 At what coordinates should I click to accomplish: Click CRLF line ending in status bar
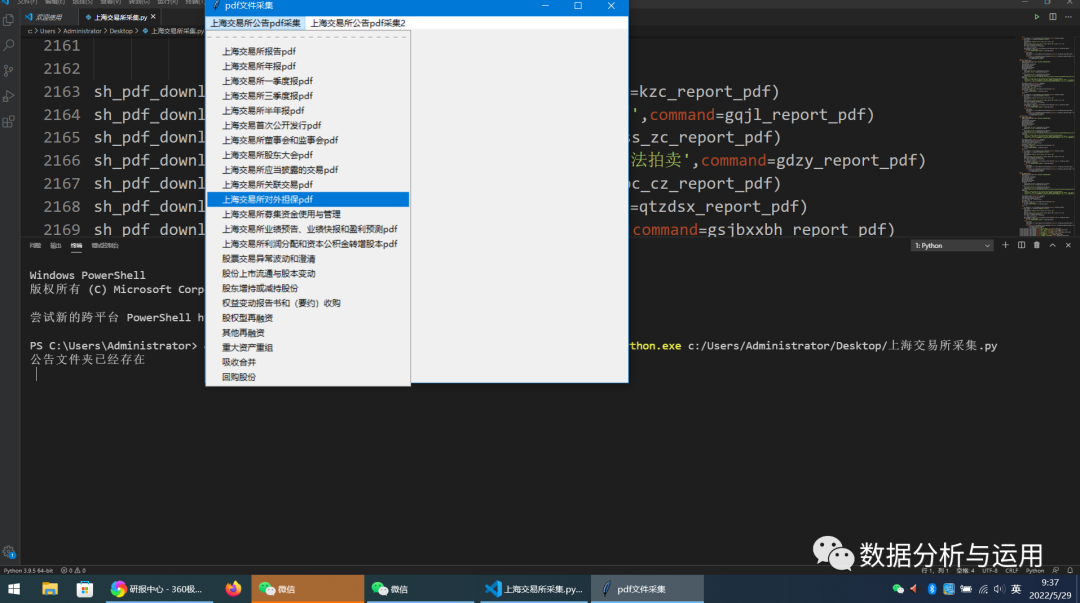[x=1011, y=571]
